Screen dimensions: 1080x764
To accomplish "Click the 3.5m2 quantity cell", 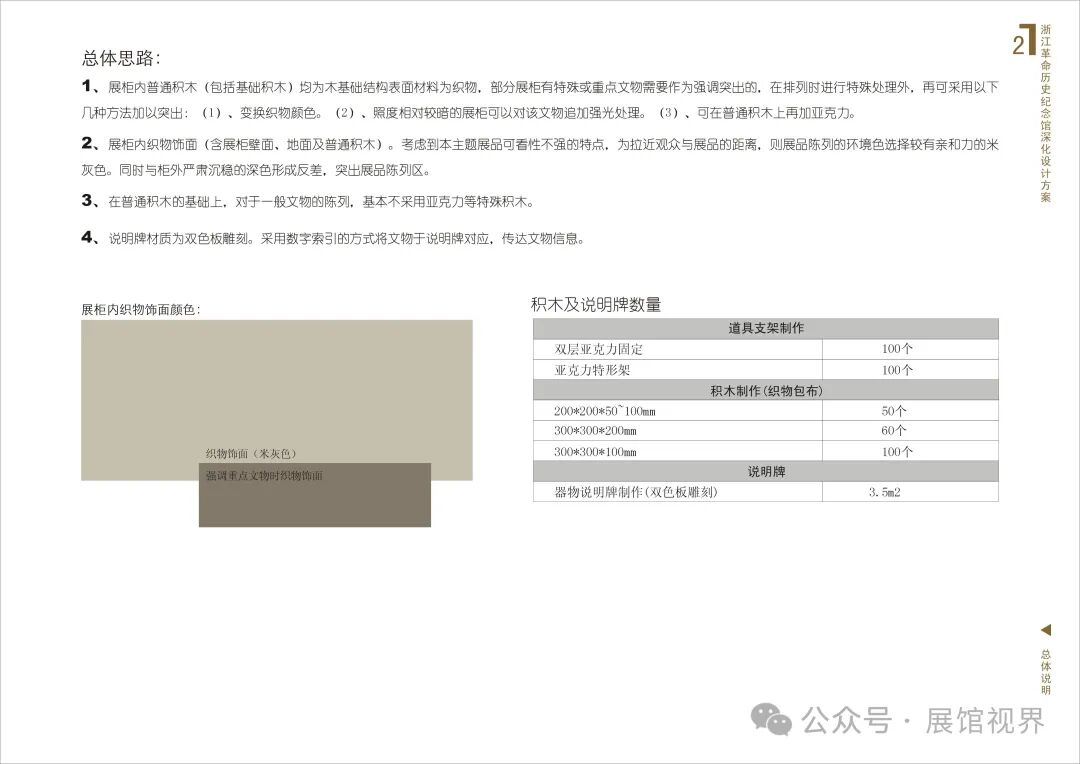I will [x=885, y=492].
